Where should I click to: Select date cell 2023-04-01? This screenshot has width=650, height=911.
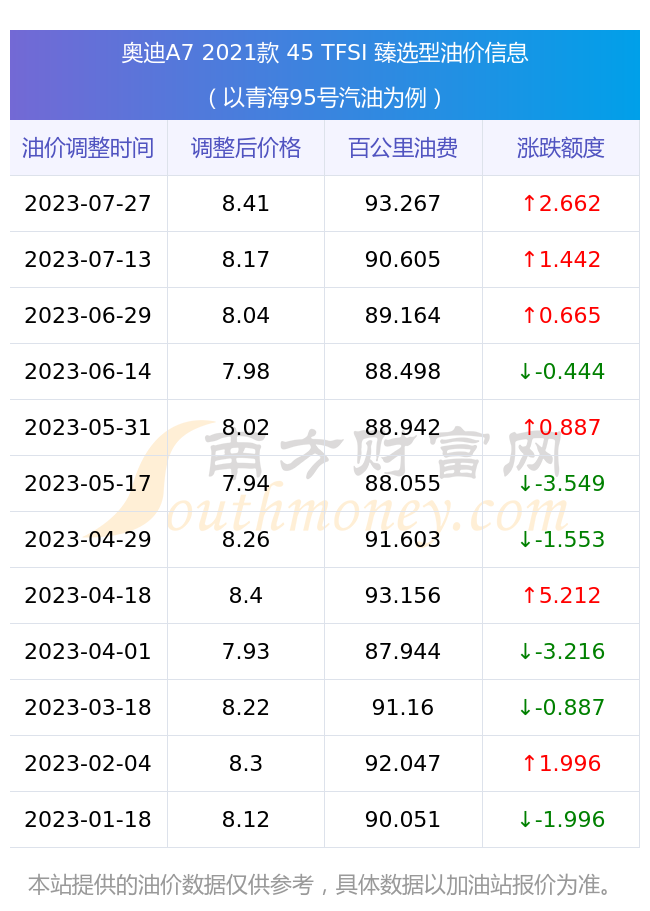[x=88, y=651]
